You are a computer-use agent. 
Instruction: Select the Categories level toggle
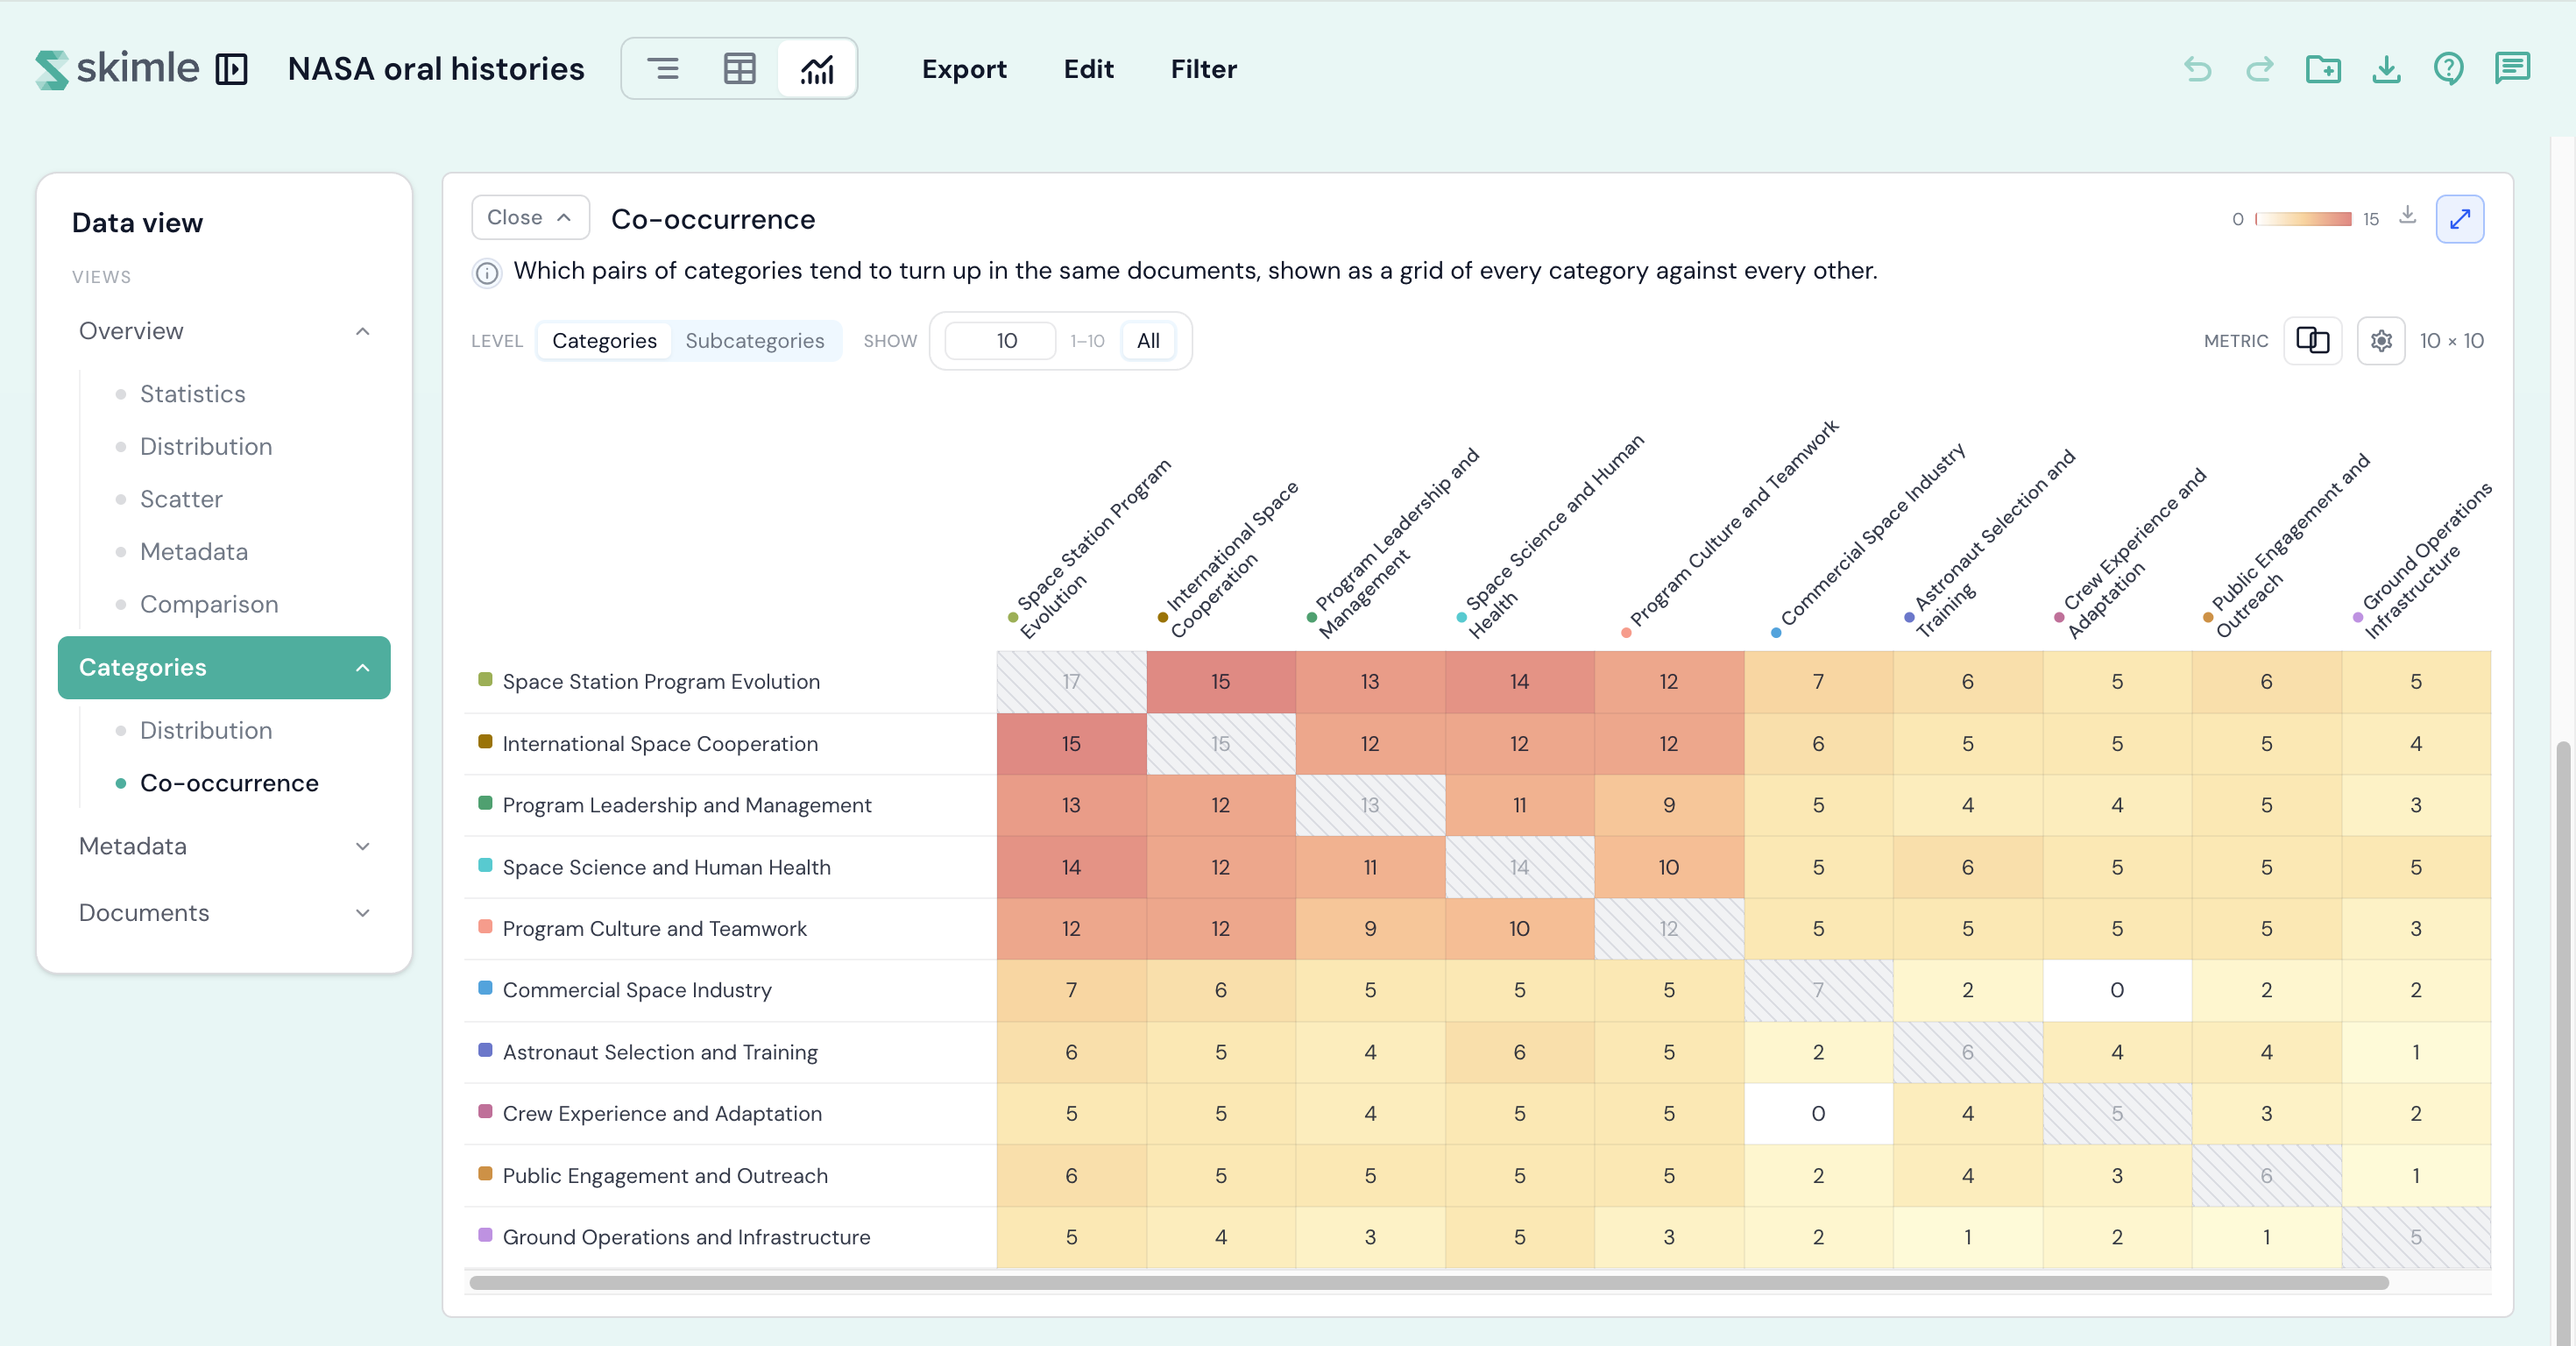coord(604,341)
